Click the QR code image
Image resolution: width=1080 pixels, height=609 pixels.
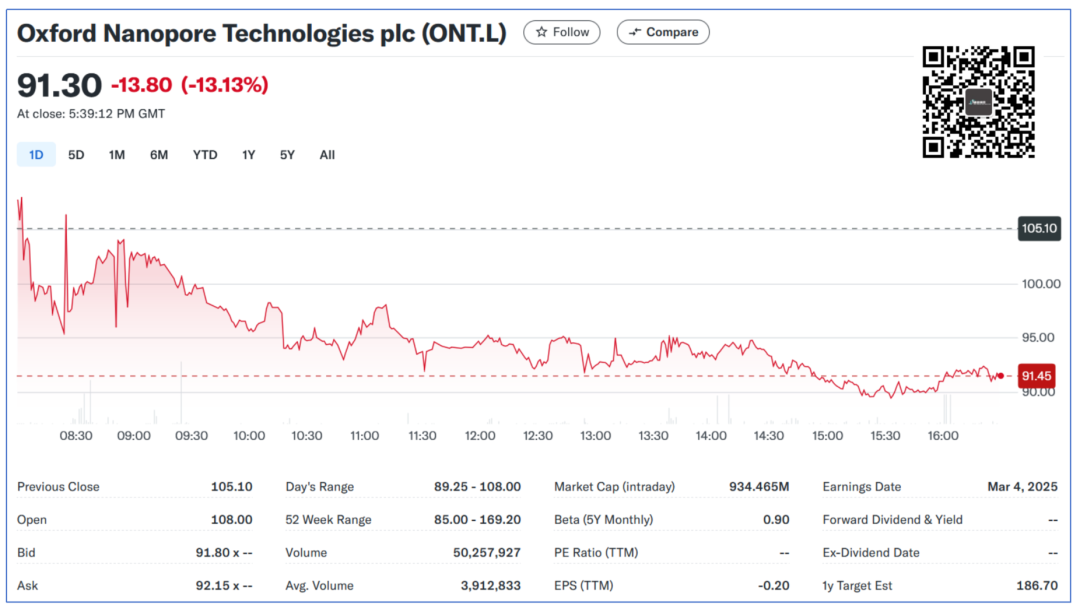point(978,102)
